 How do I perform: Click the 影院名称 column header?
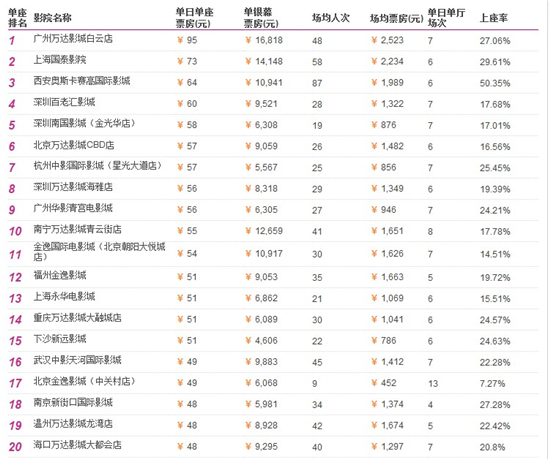click(53, 18)
